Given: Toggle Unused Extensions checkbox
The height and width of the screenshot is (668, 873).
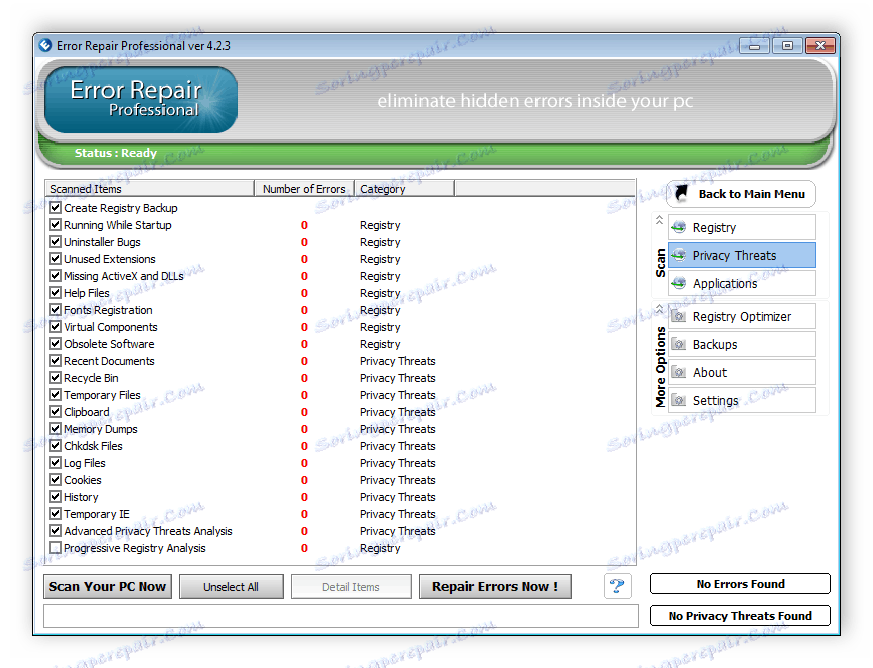Looking at the screenshot, I should [x=55, y=259].
